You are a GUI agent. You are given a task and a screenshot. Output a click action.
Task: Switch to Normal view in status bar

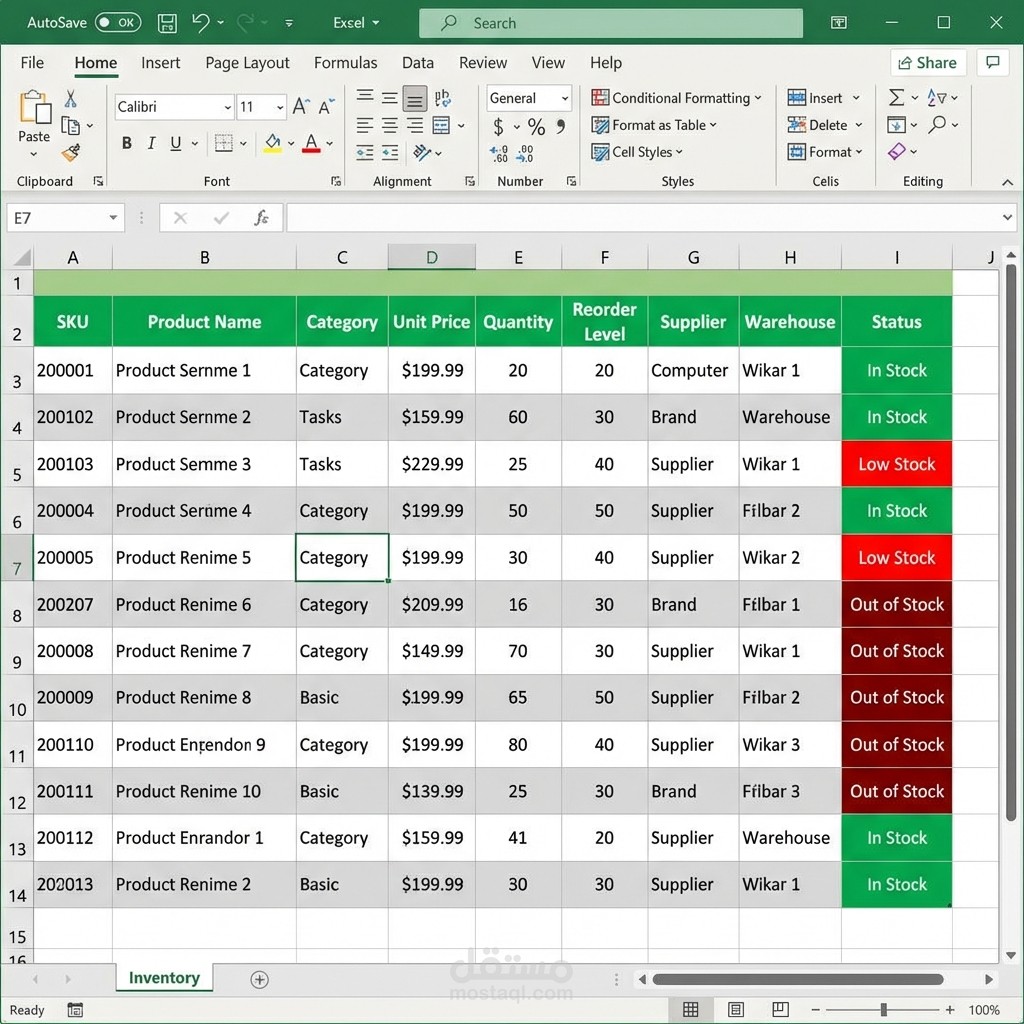690,1010
